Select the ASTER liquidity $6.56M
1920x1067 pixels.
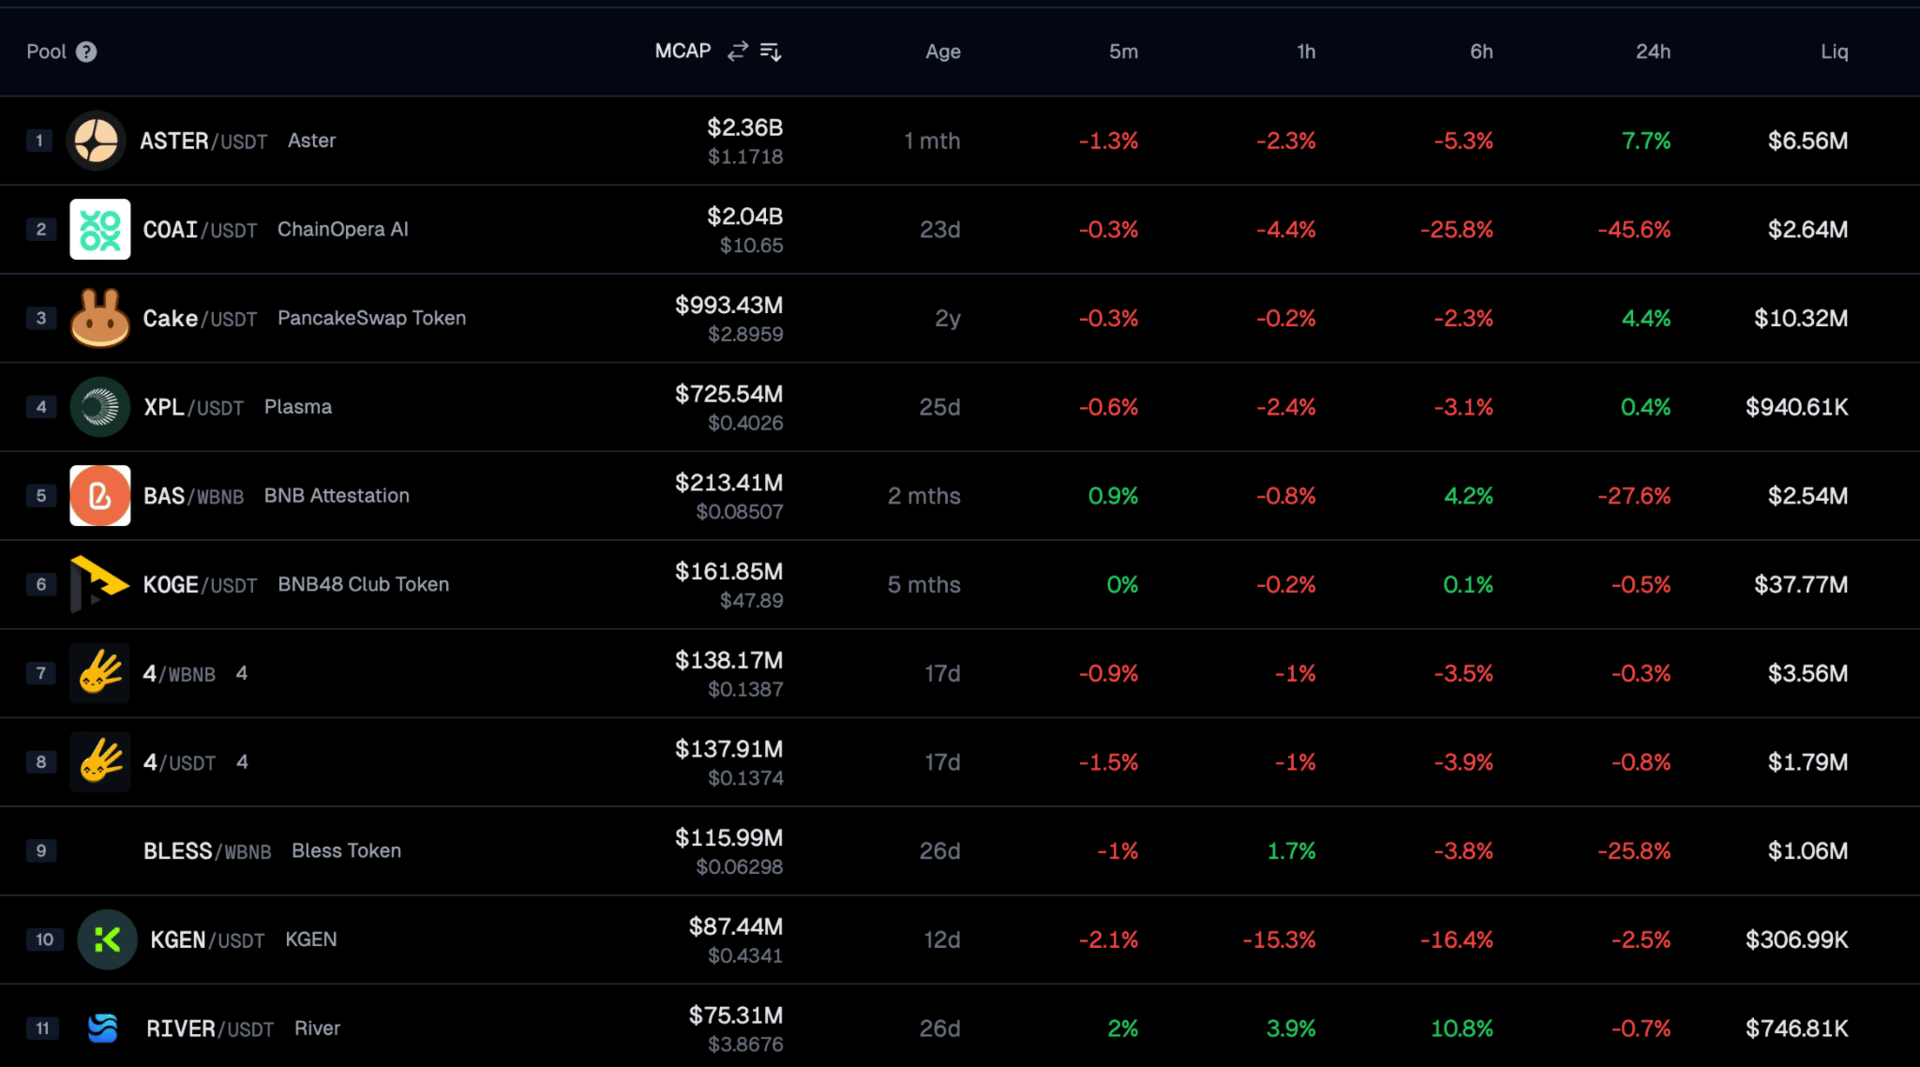1808,141
